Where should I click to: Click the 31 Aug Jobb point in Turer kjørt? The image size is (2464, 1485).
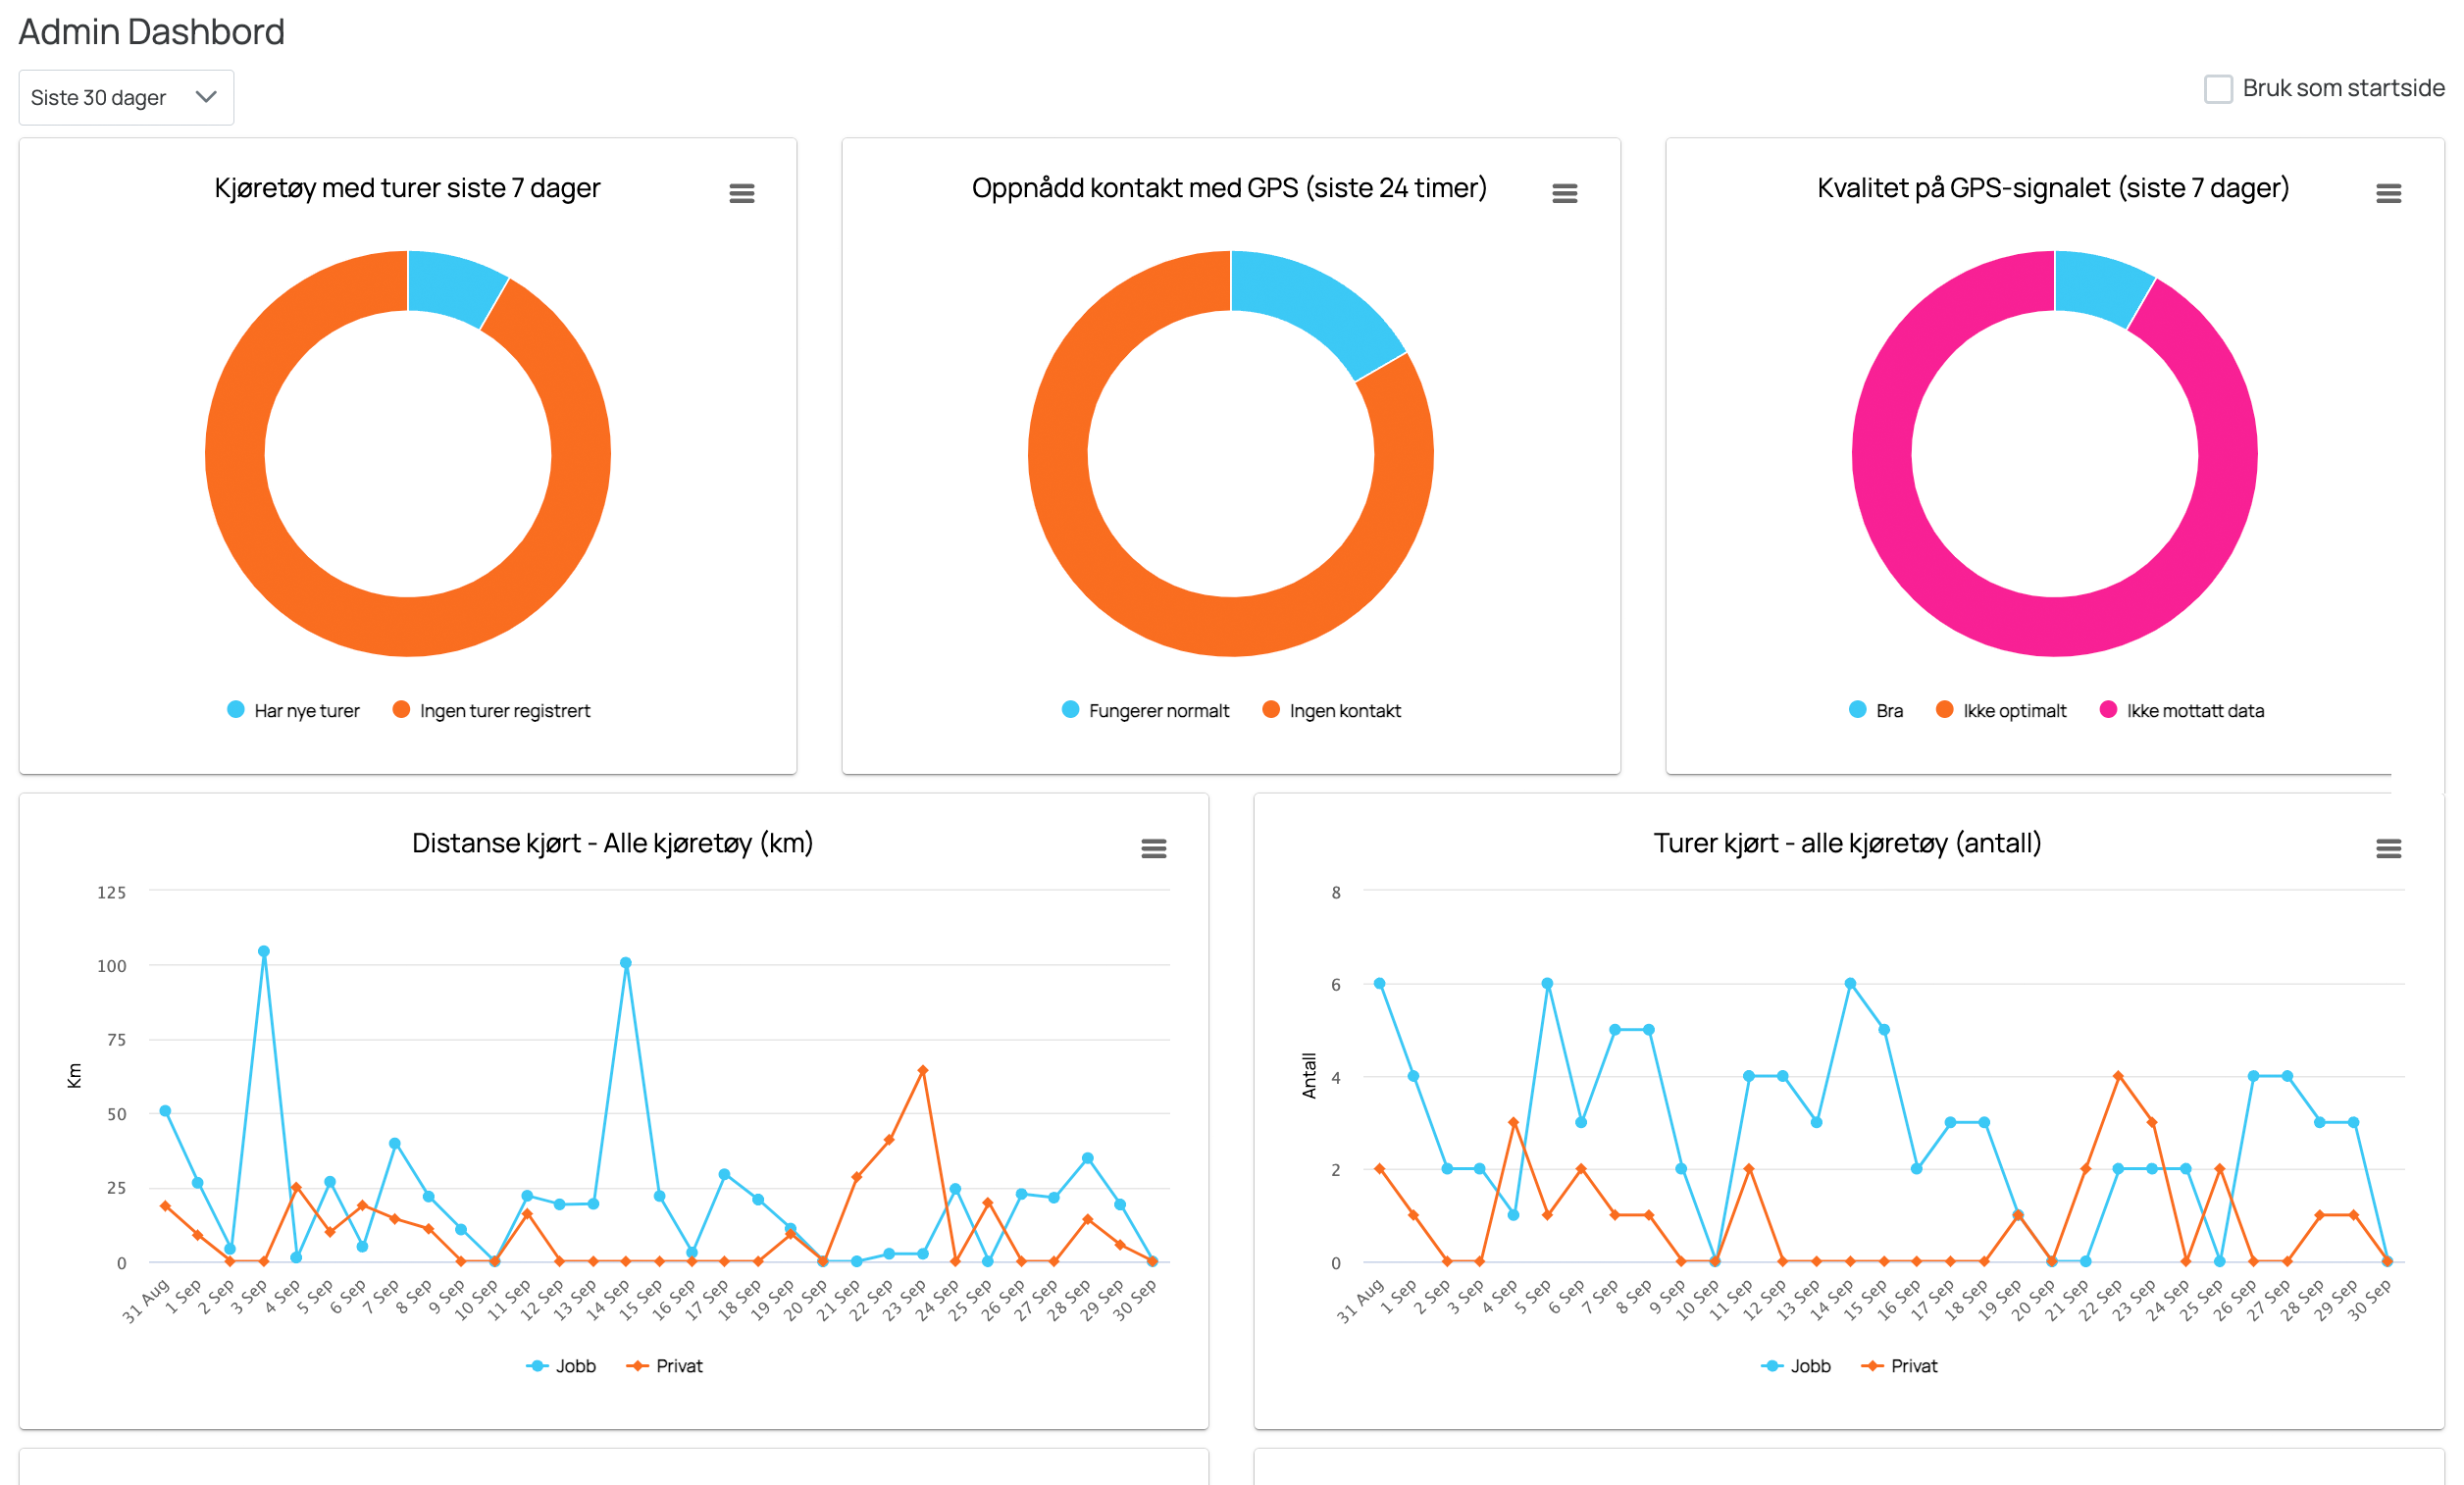click(x=1380, y=983)
